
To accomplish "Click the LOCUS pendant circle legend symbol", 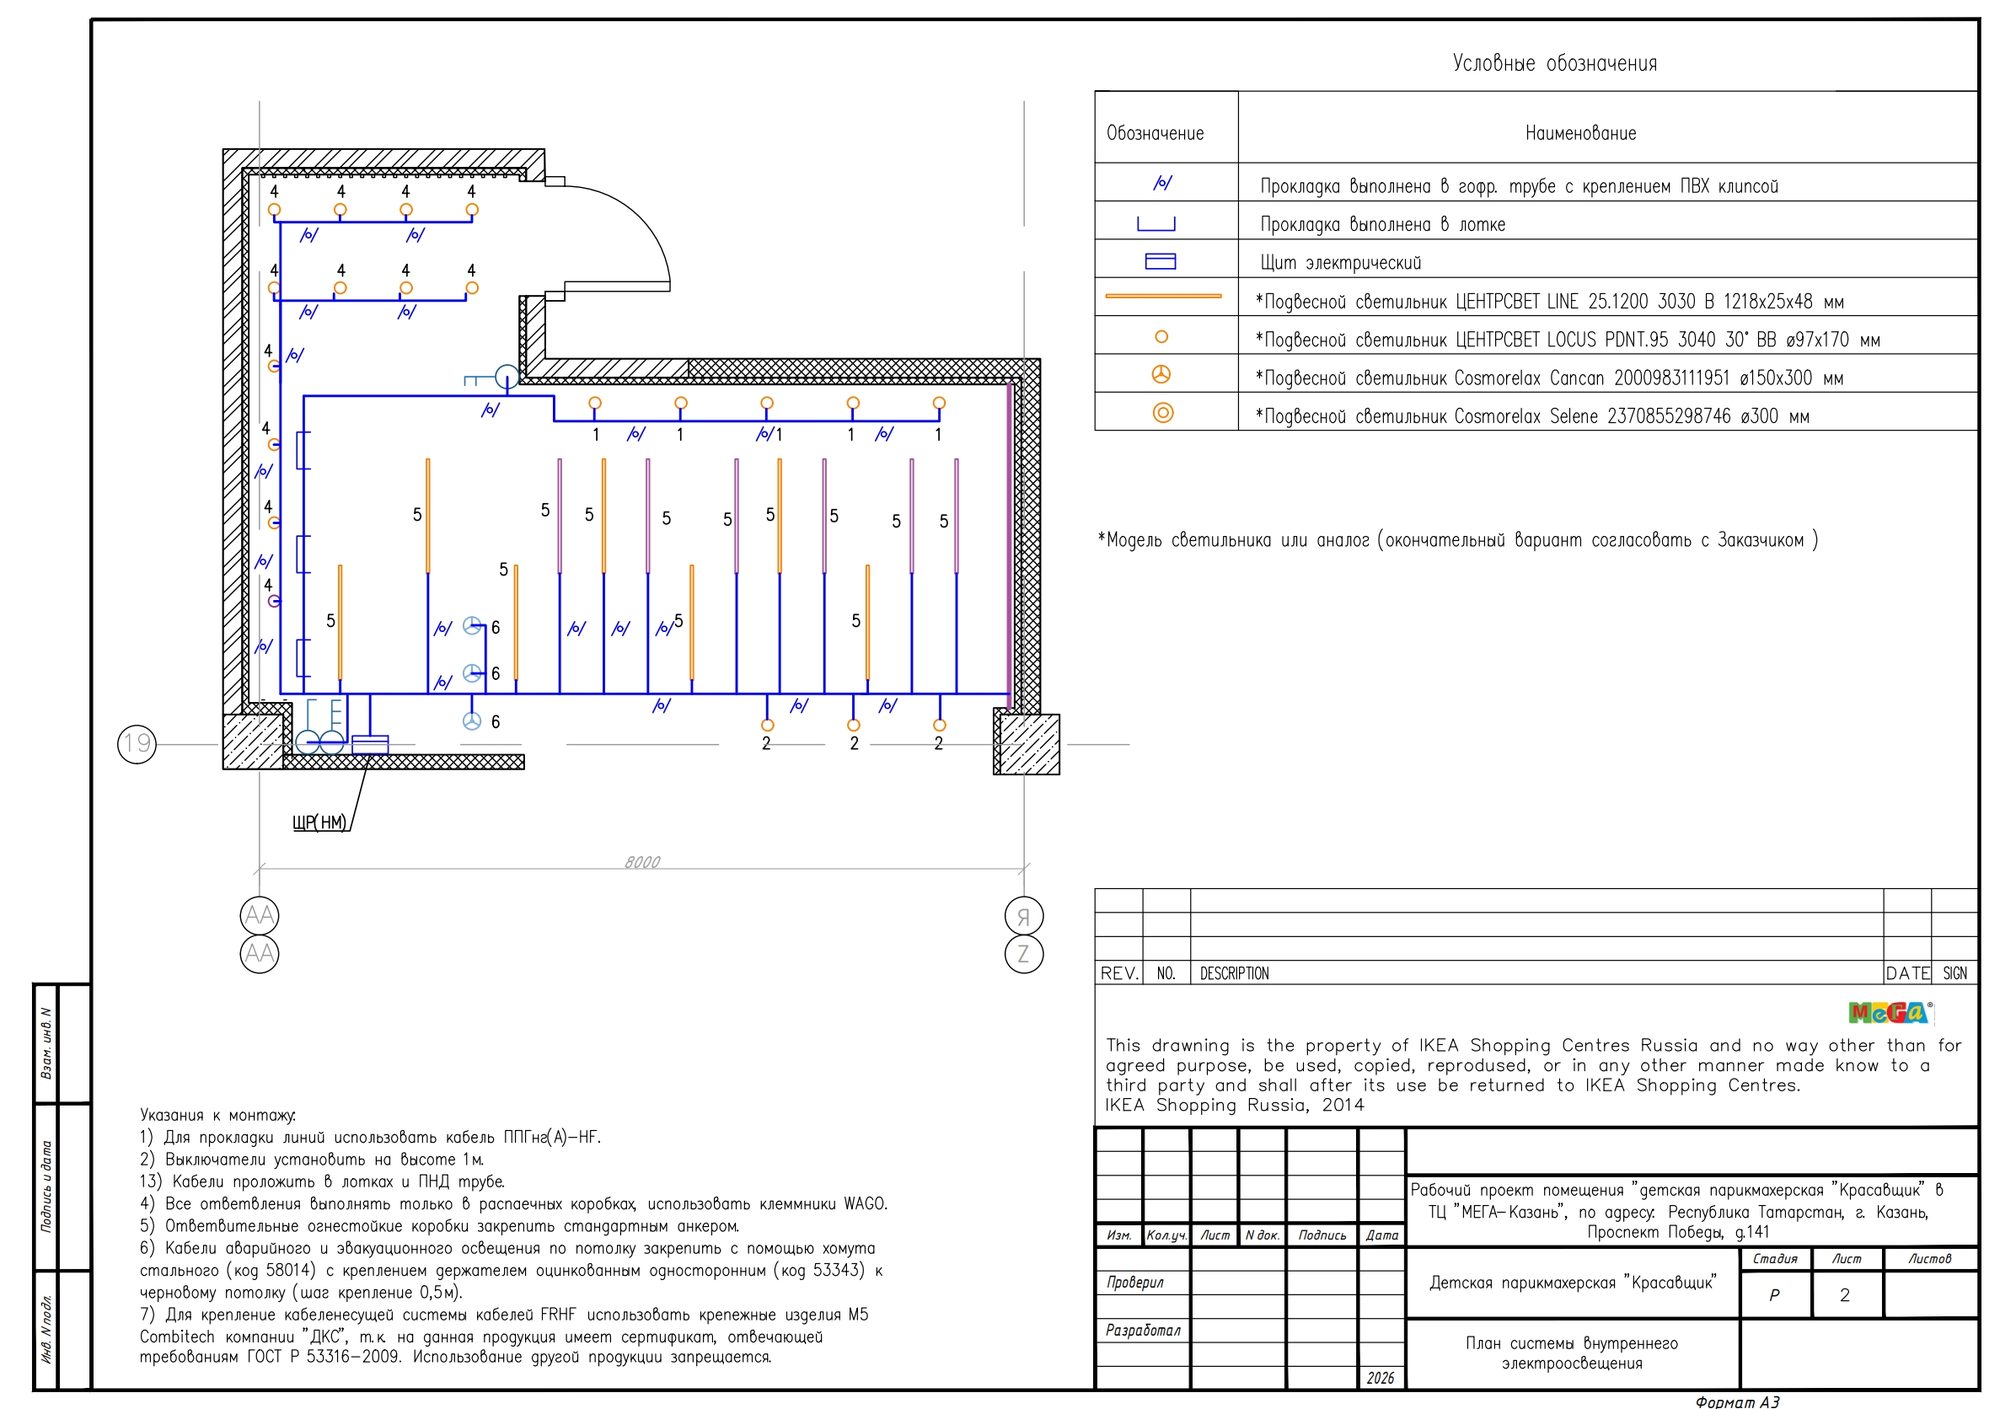I will 1162,337.
